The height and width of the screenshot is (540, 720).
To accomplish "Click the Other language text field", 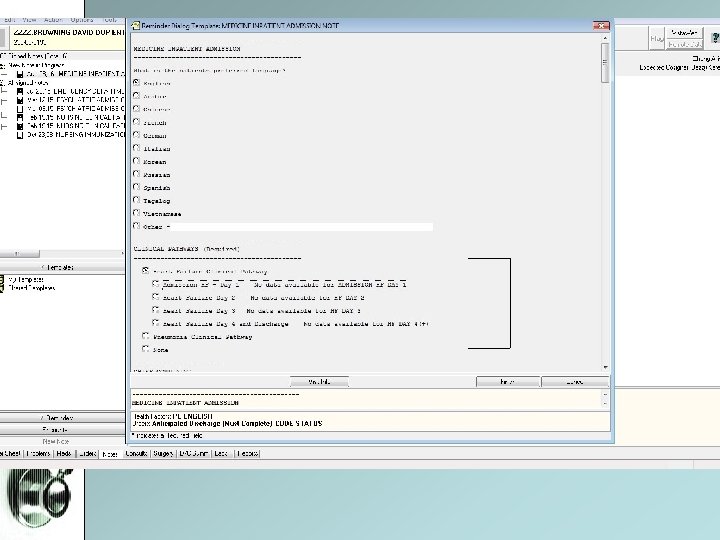I will point(302,227).
